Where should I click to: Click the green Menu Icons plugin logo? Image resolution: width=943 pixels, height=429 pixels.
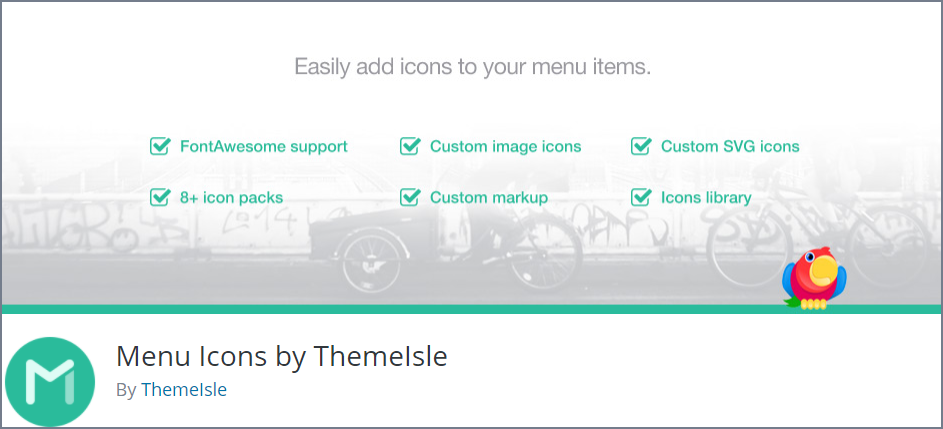pos(50,381)
